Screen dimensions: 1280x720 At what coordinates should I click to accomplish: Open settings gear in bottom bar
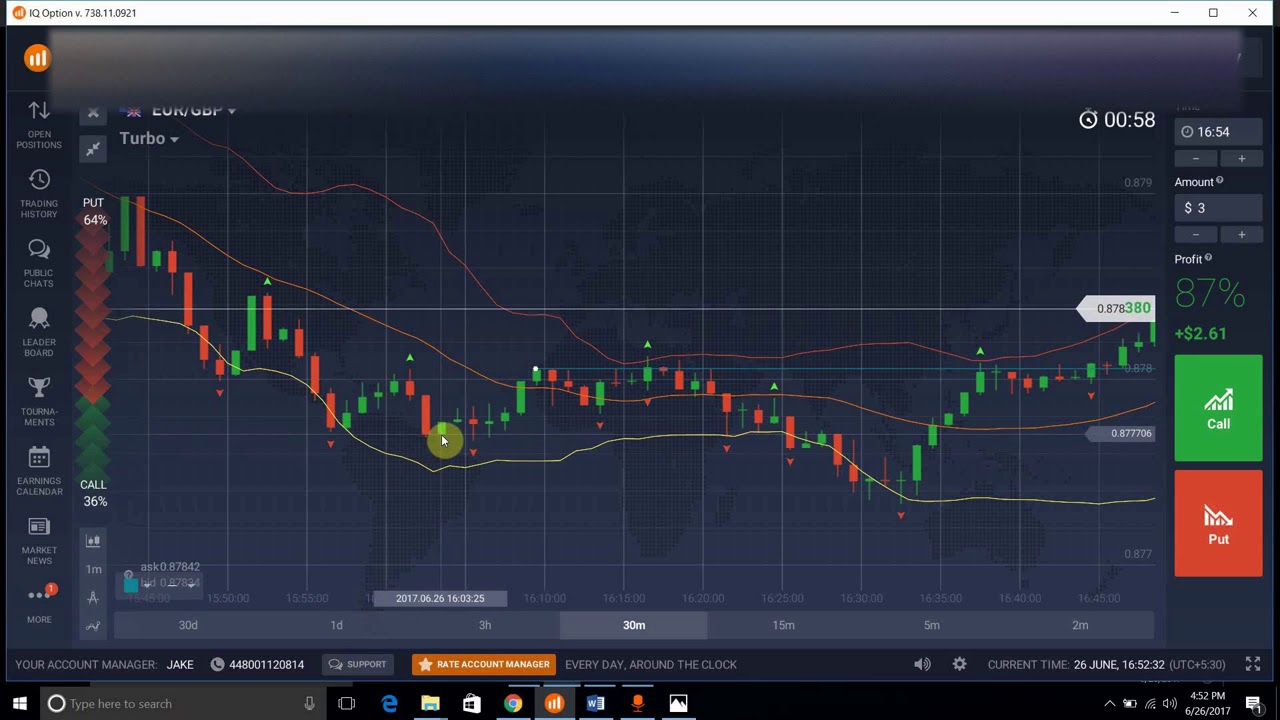[959, 664]
